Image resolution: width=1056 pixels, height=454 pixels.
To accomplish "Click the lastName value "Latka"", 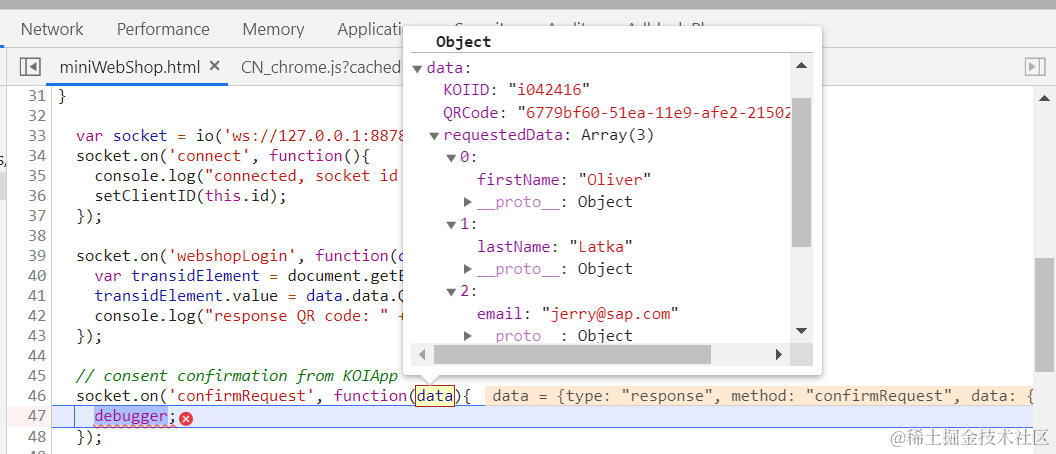I will (x=601, y=247).
